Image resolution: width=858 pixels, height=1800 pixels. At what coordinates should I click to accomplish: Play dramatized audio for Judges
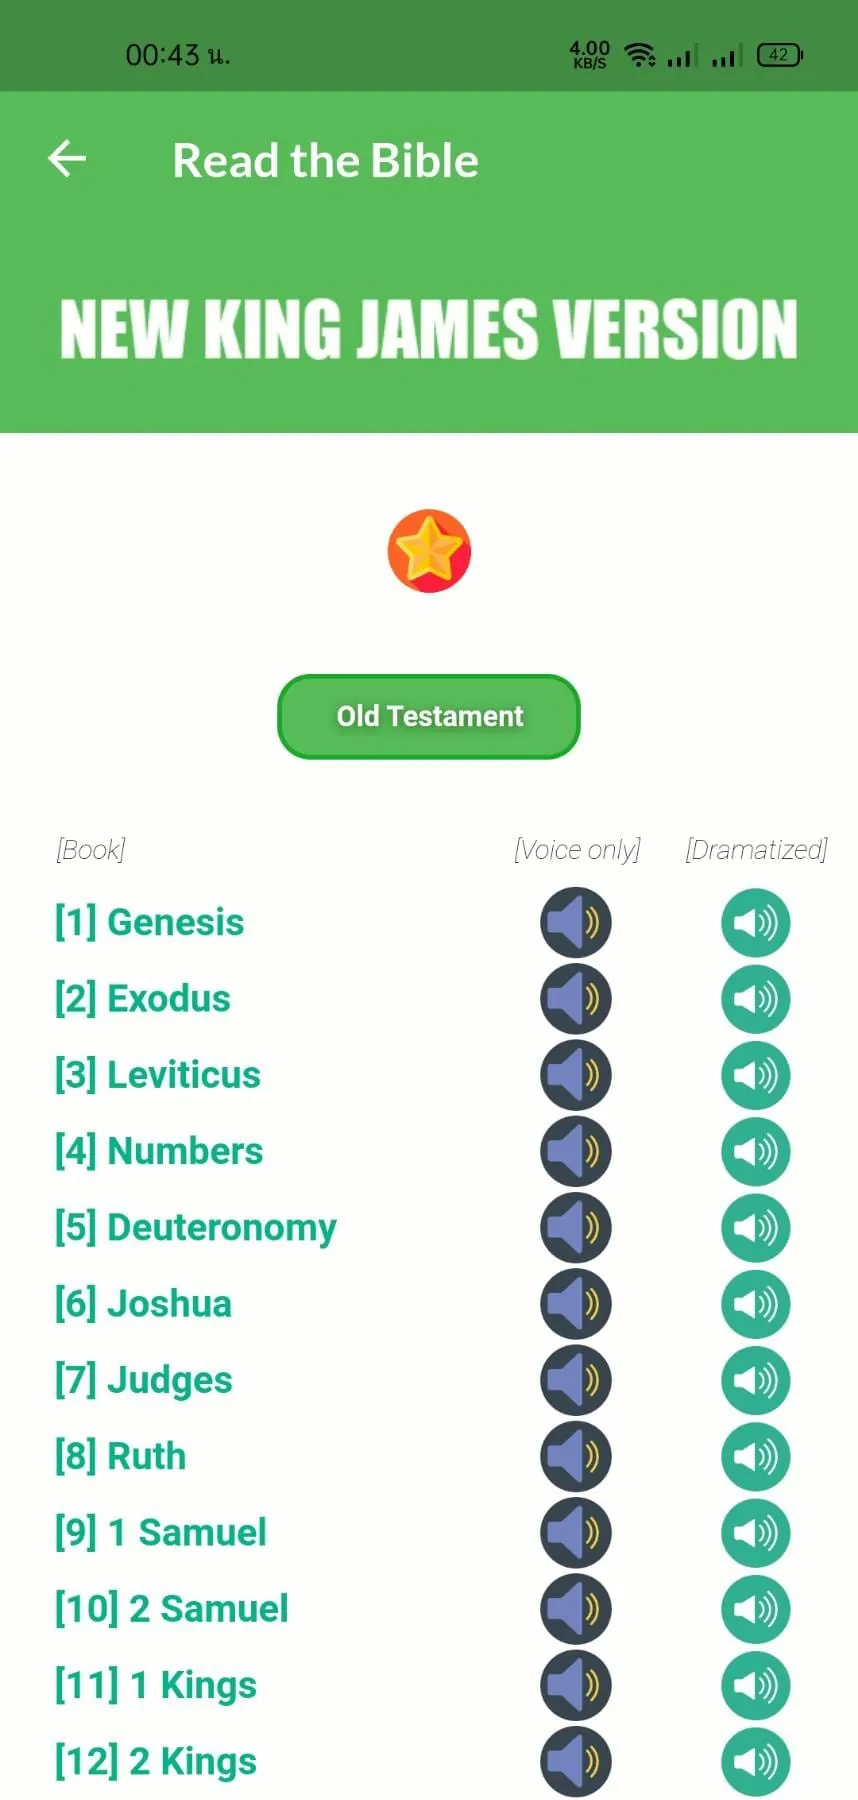756,1380
